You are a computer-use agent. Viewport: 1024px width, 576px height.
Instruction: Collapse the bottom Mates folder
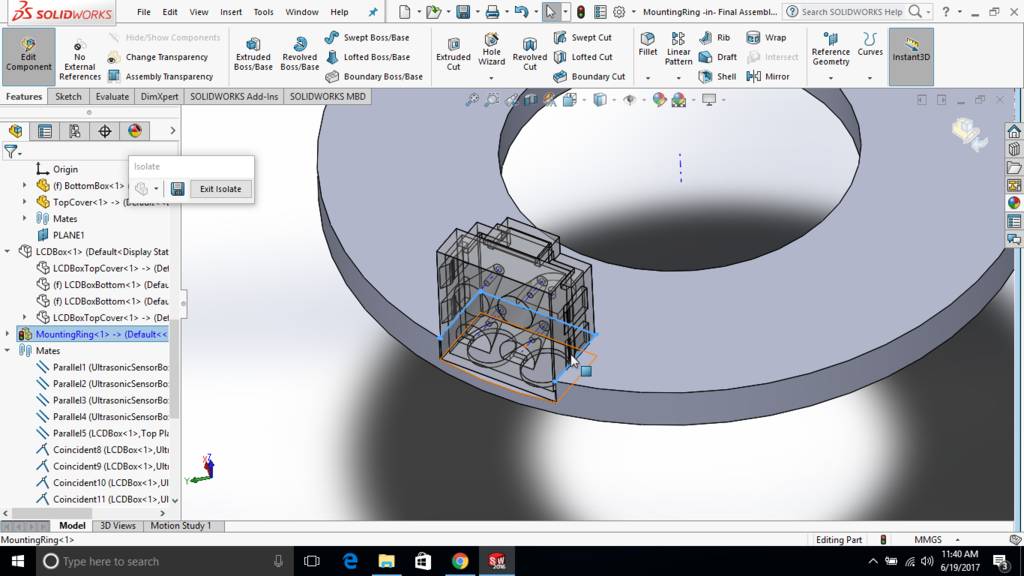tap(7, 351)
